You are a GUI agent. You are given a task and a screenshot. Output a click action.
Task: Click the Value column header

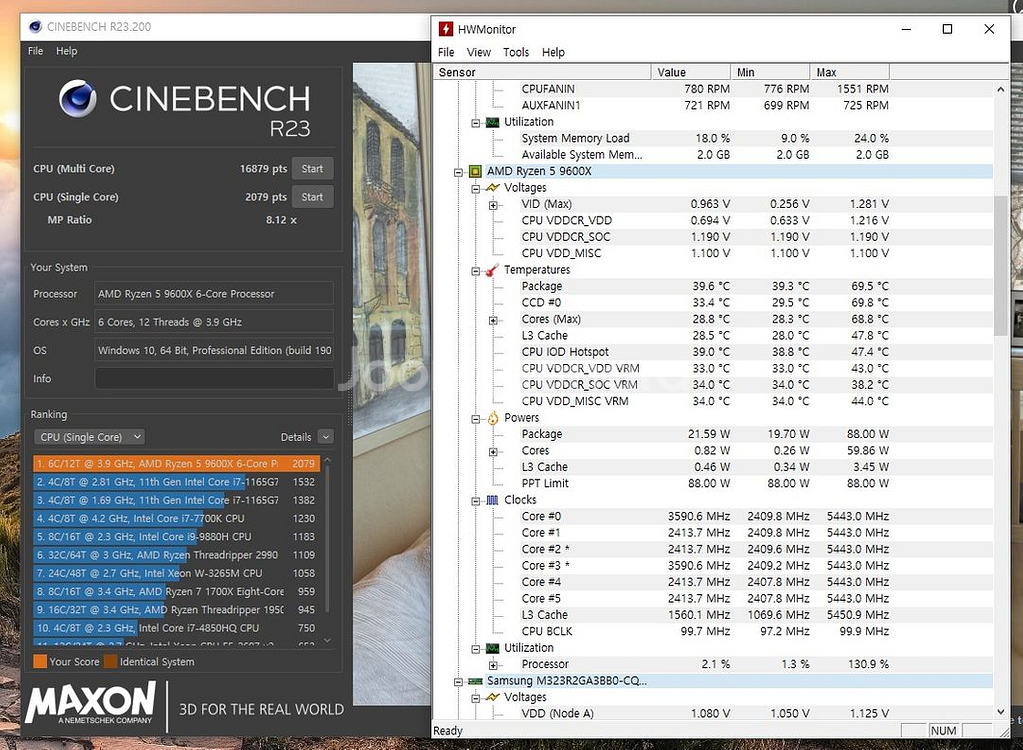coord(691,72)
